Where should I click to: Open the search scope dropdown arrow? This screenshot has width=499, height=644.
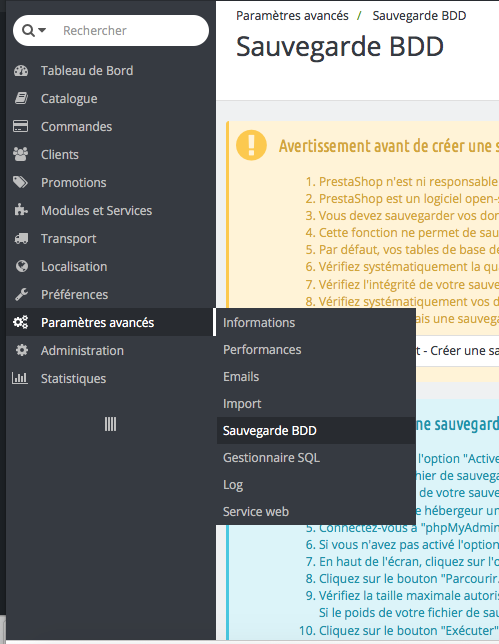click(42, 30)
